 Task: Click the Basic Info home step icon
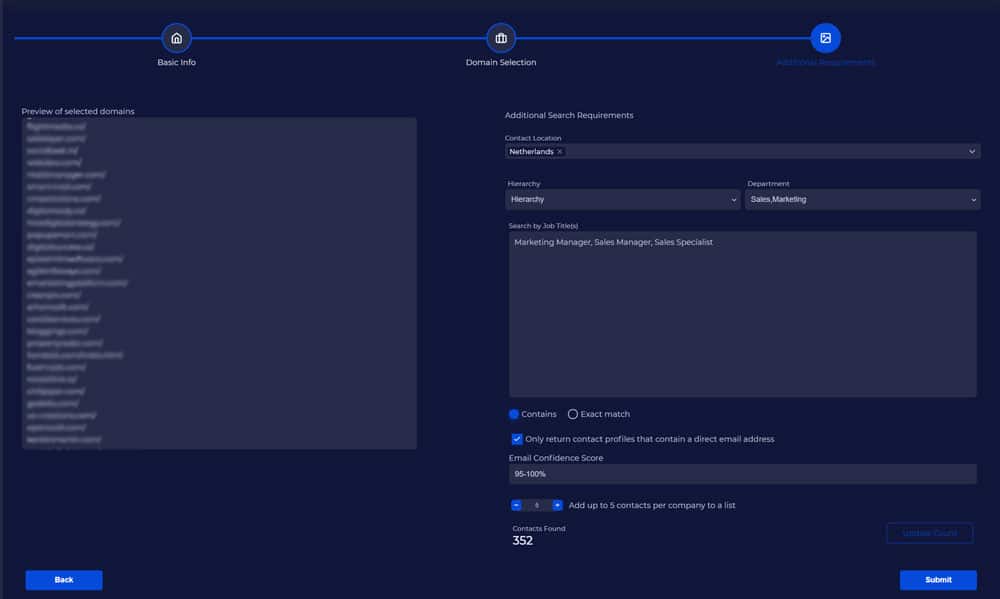click(x=177, y=38)
